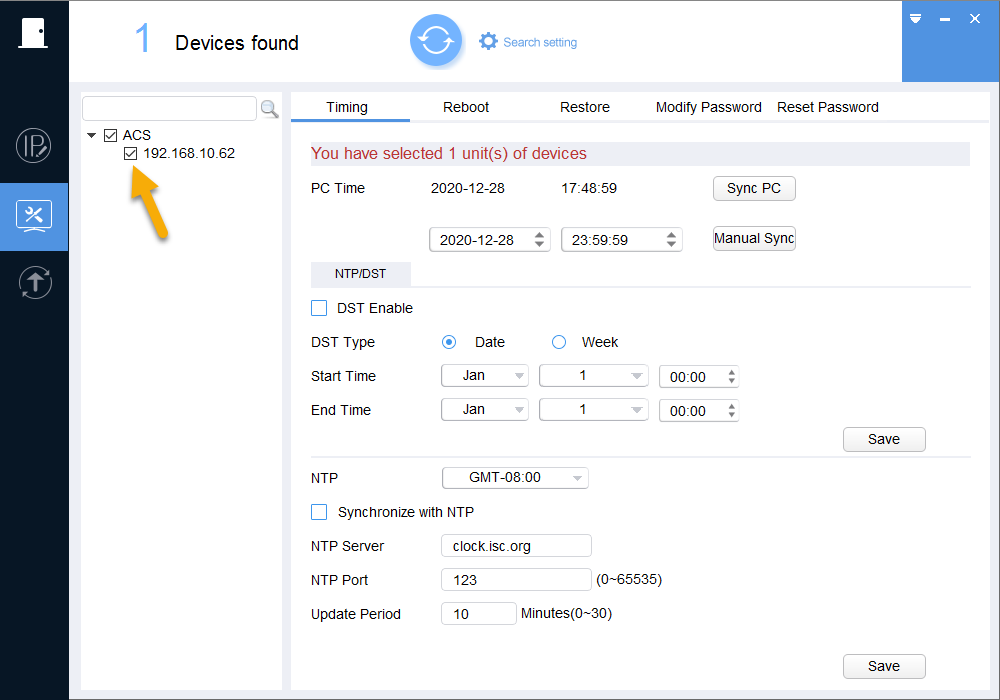This screenshot has height=700, width=1000.
Task: Increase the manual time stepper value
Action: 671,235
